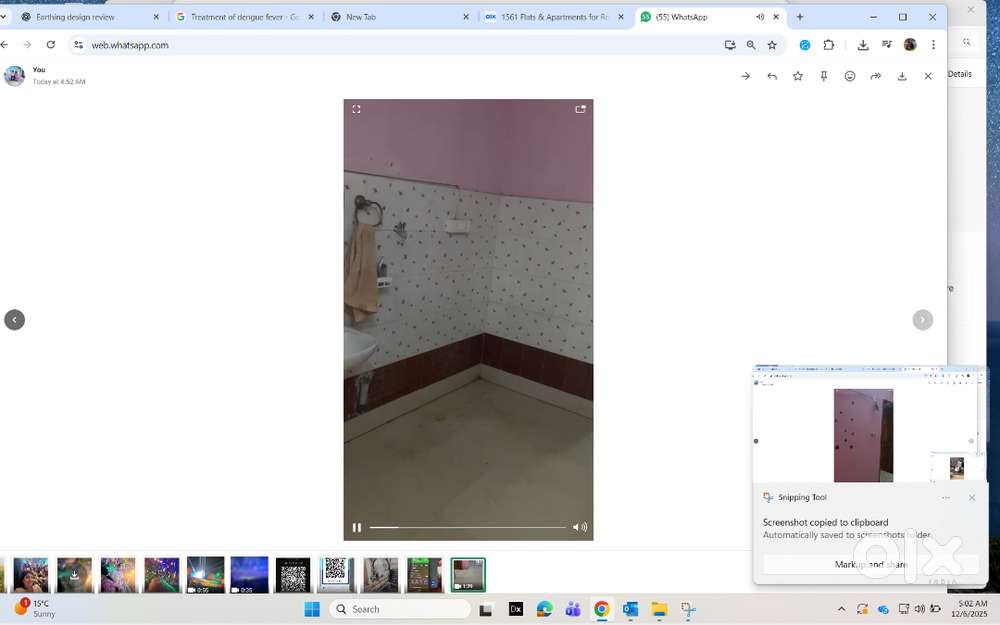Viewport: 1000px width, 625px height.
Task: Close the WhatsApp media viewer
Action: pyautogui.click(x=928, y=76)
